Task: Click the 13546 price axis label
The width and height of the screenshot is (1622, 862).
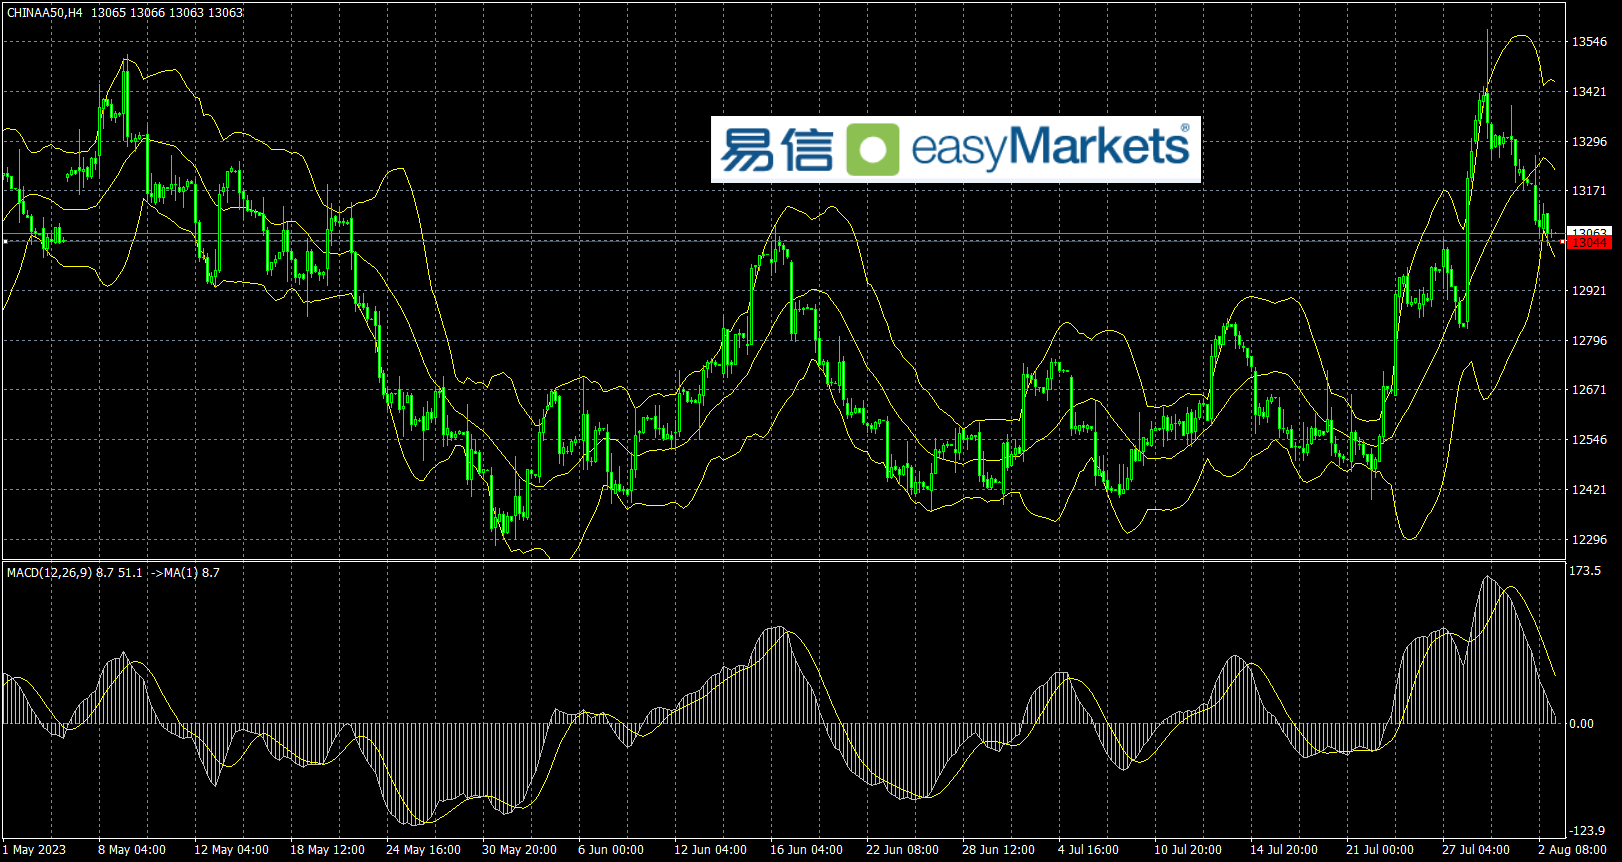Action: pos(1589,42)
